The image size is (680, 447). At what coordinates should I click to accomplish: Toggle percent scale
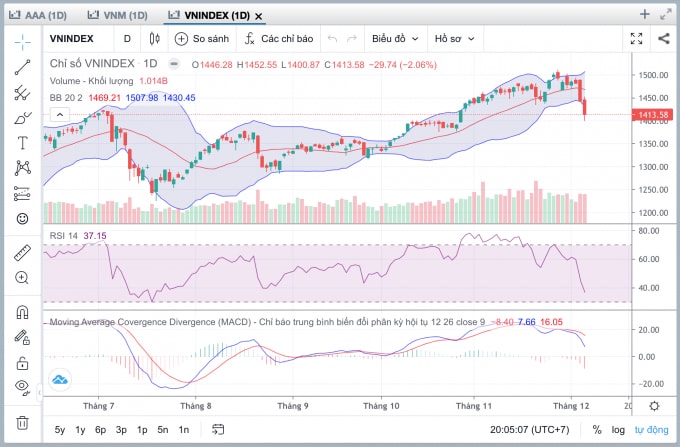point(597,430)
